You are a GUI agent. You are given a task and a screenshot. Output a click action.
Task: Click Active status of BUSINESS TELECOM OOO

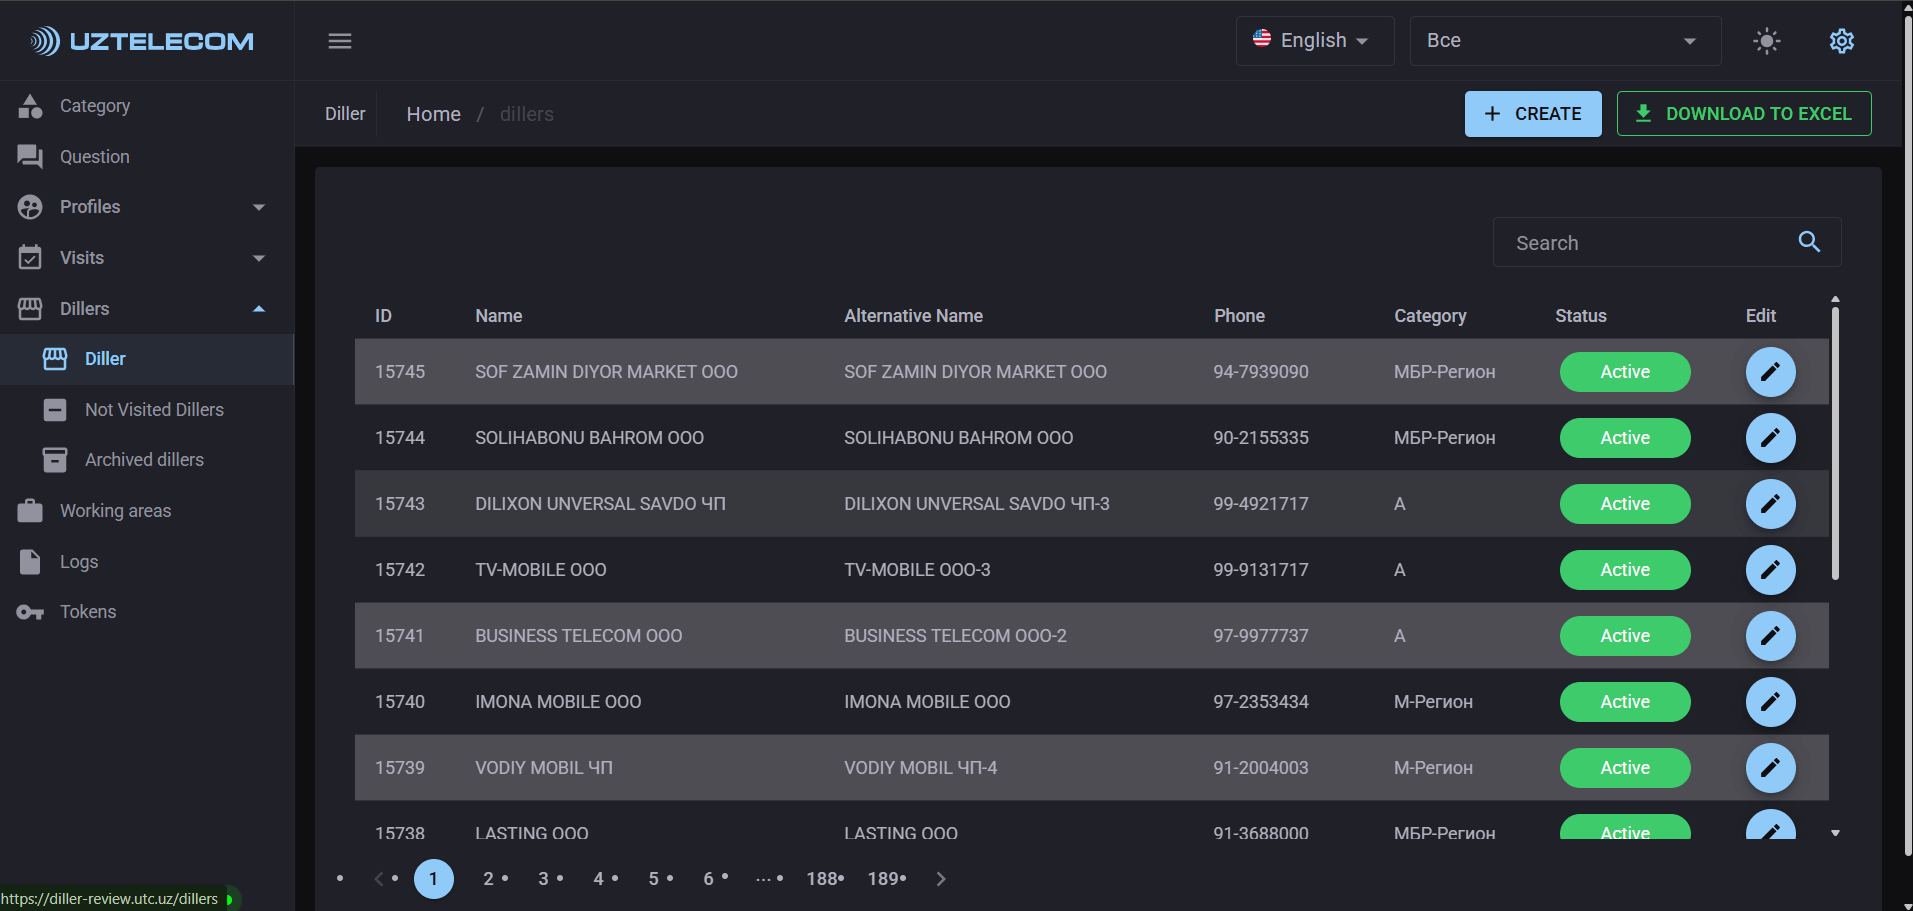[x=1624, y=636]
